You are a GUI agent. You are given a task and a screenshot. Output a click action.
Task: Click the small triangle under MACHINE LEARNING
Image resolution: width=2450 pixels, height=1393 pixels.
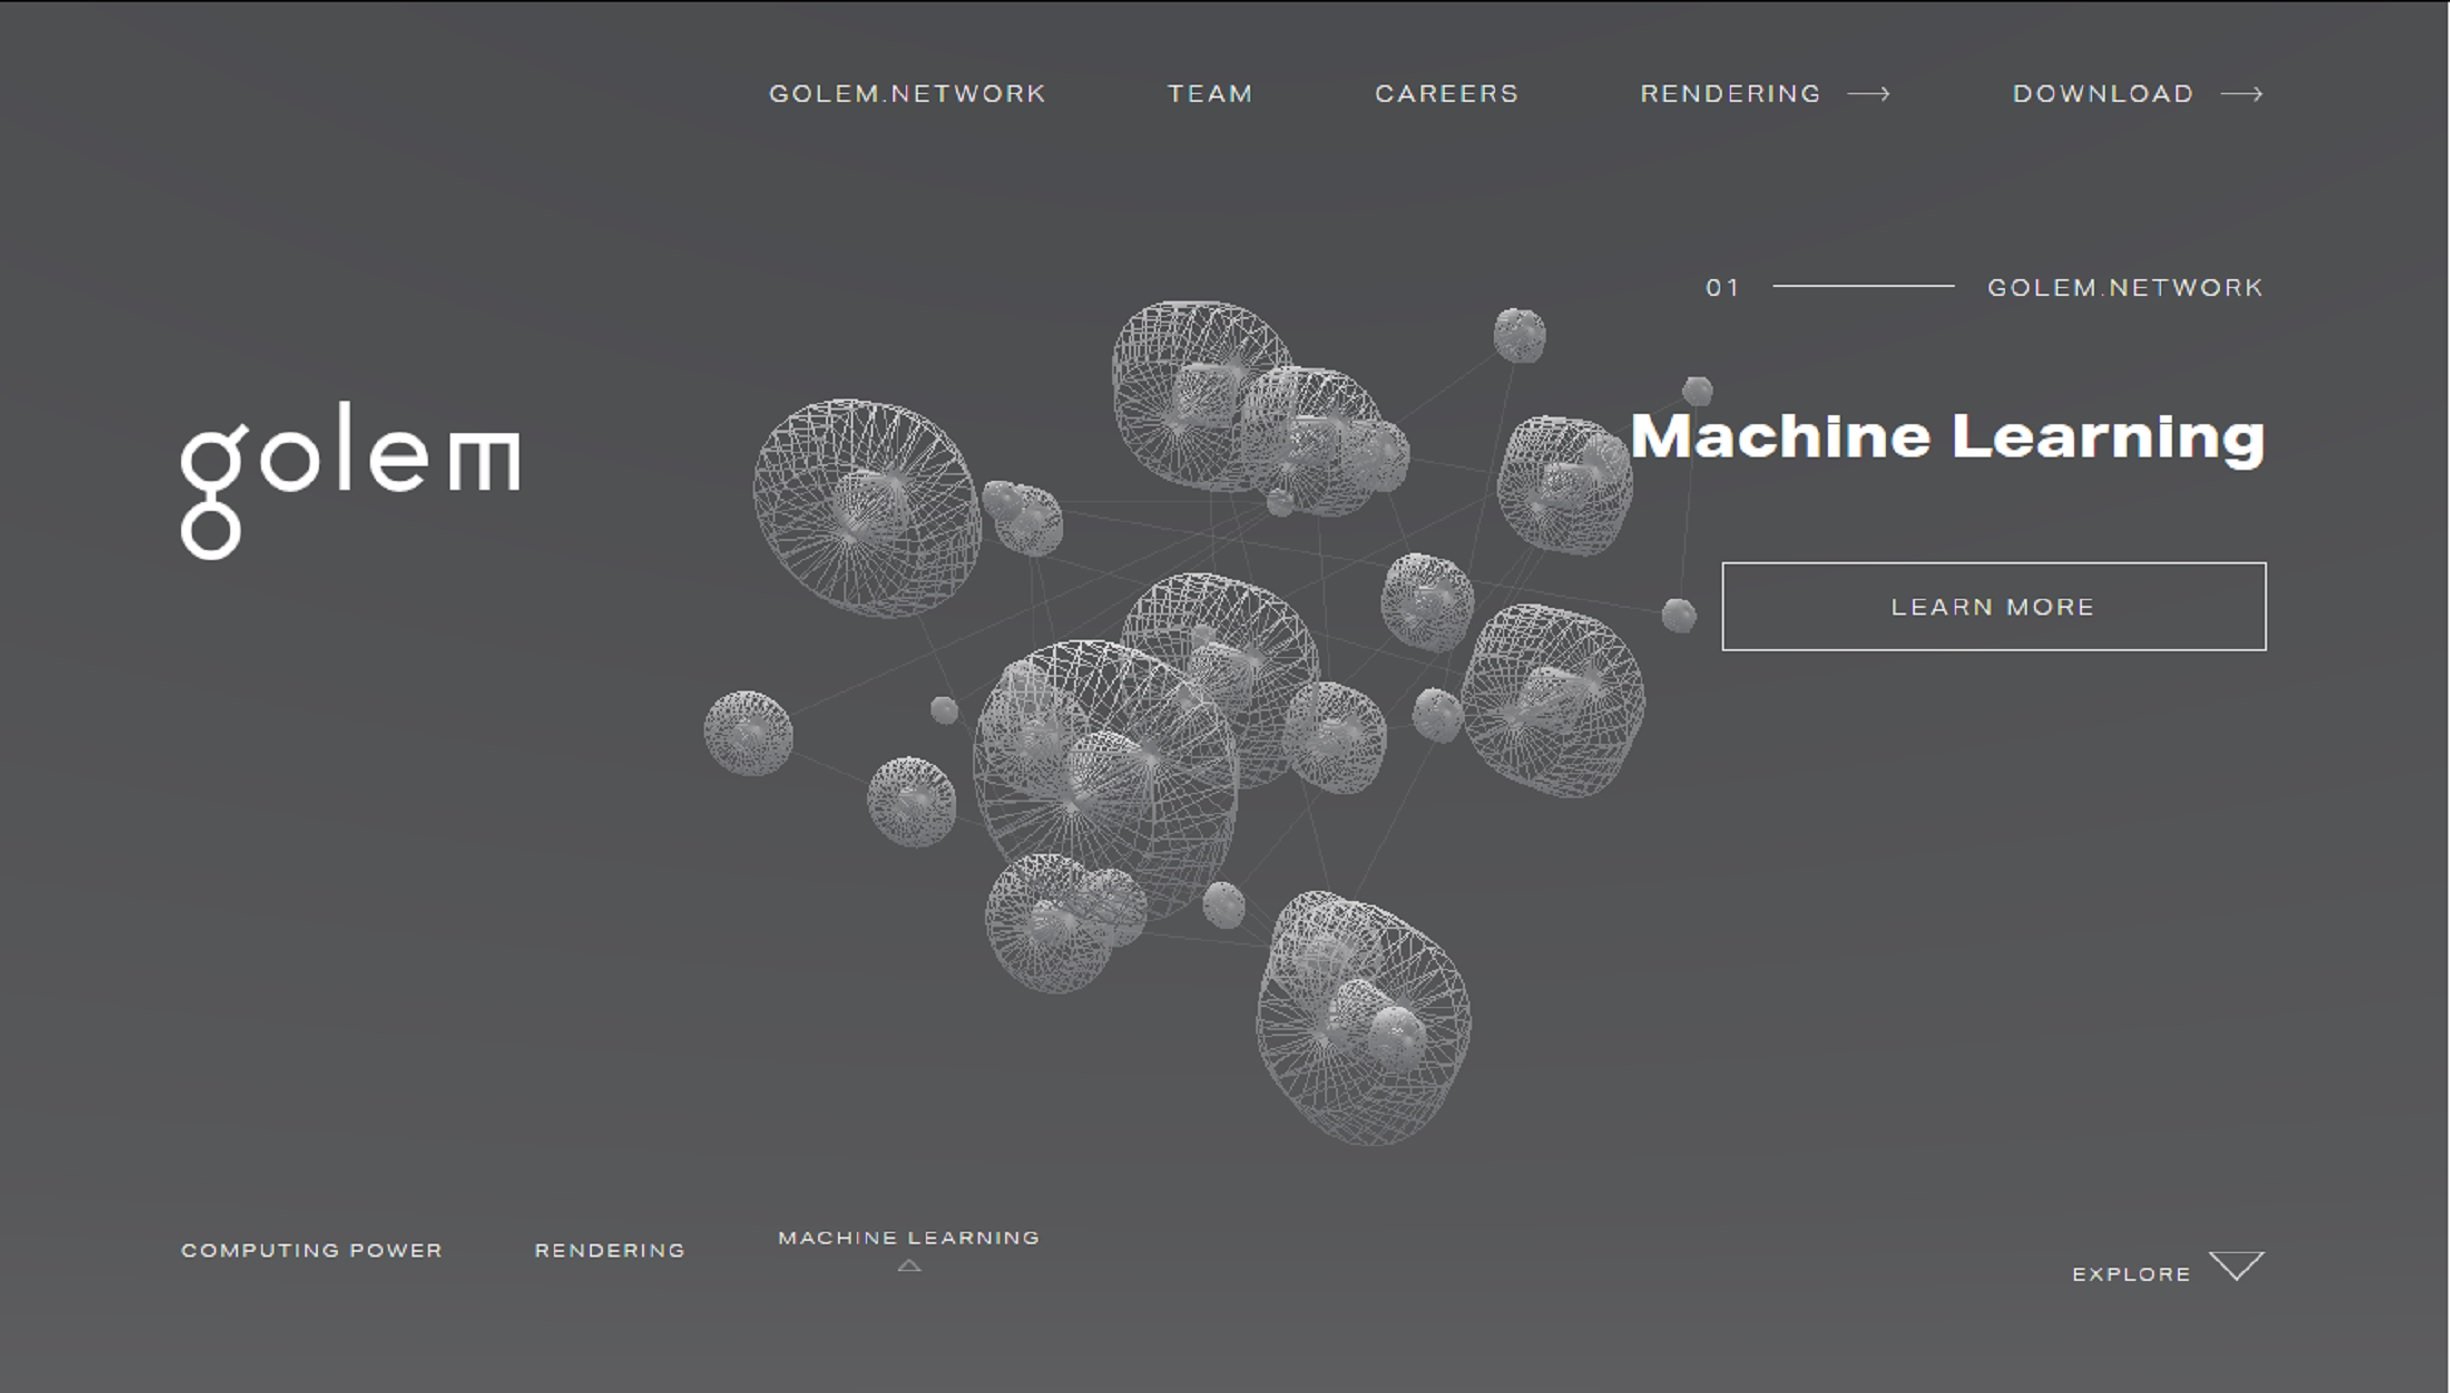pyautogui.click(x=909, y=1266)
